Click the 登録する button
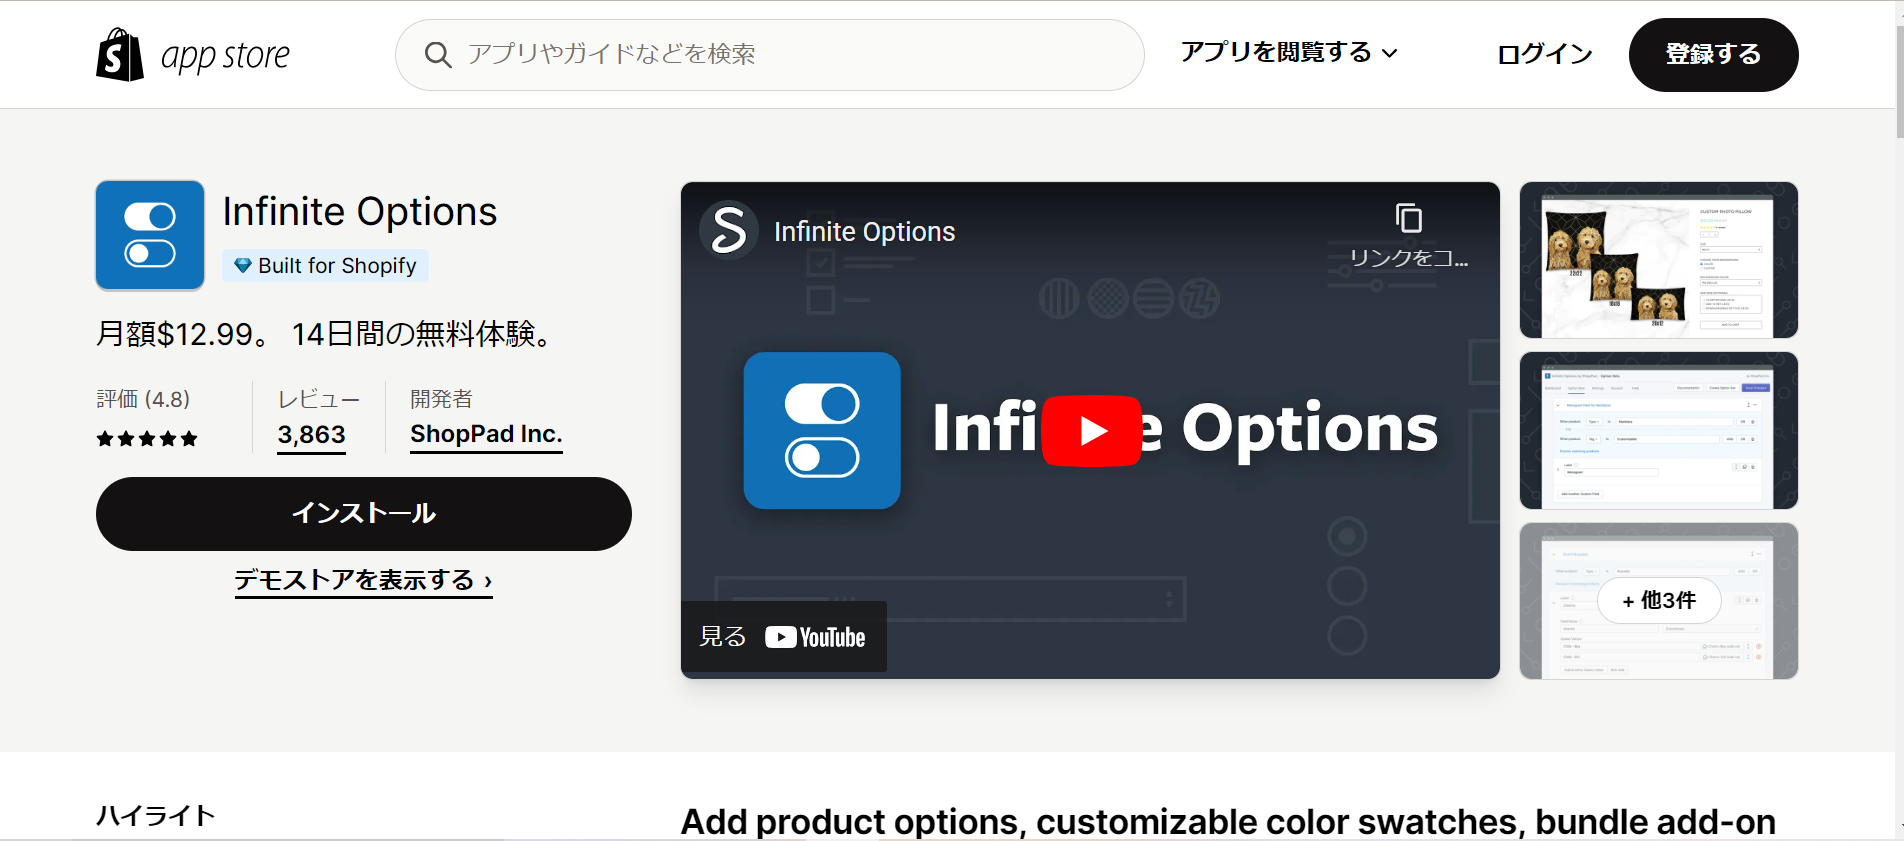Viewport: 1904px width, 841px height. [x=1713, y=55]
